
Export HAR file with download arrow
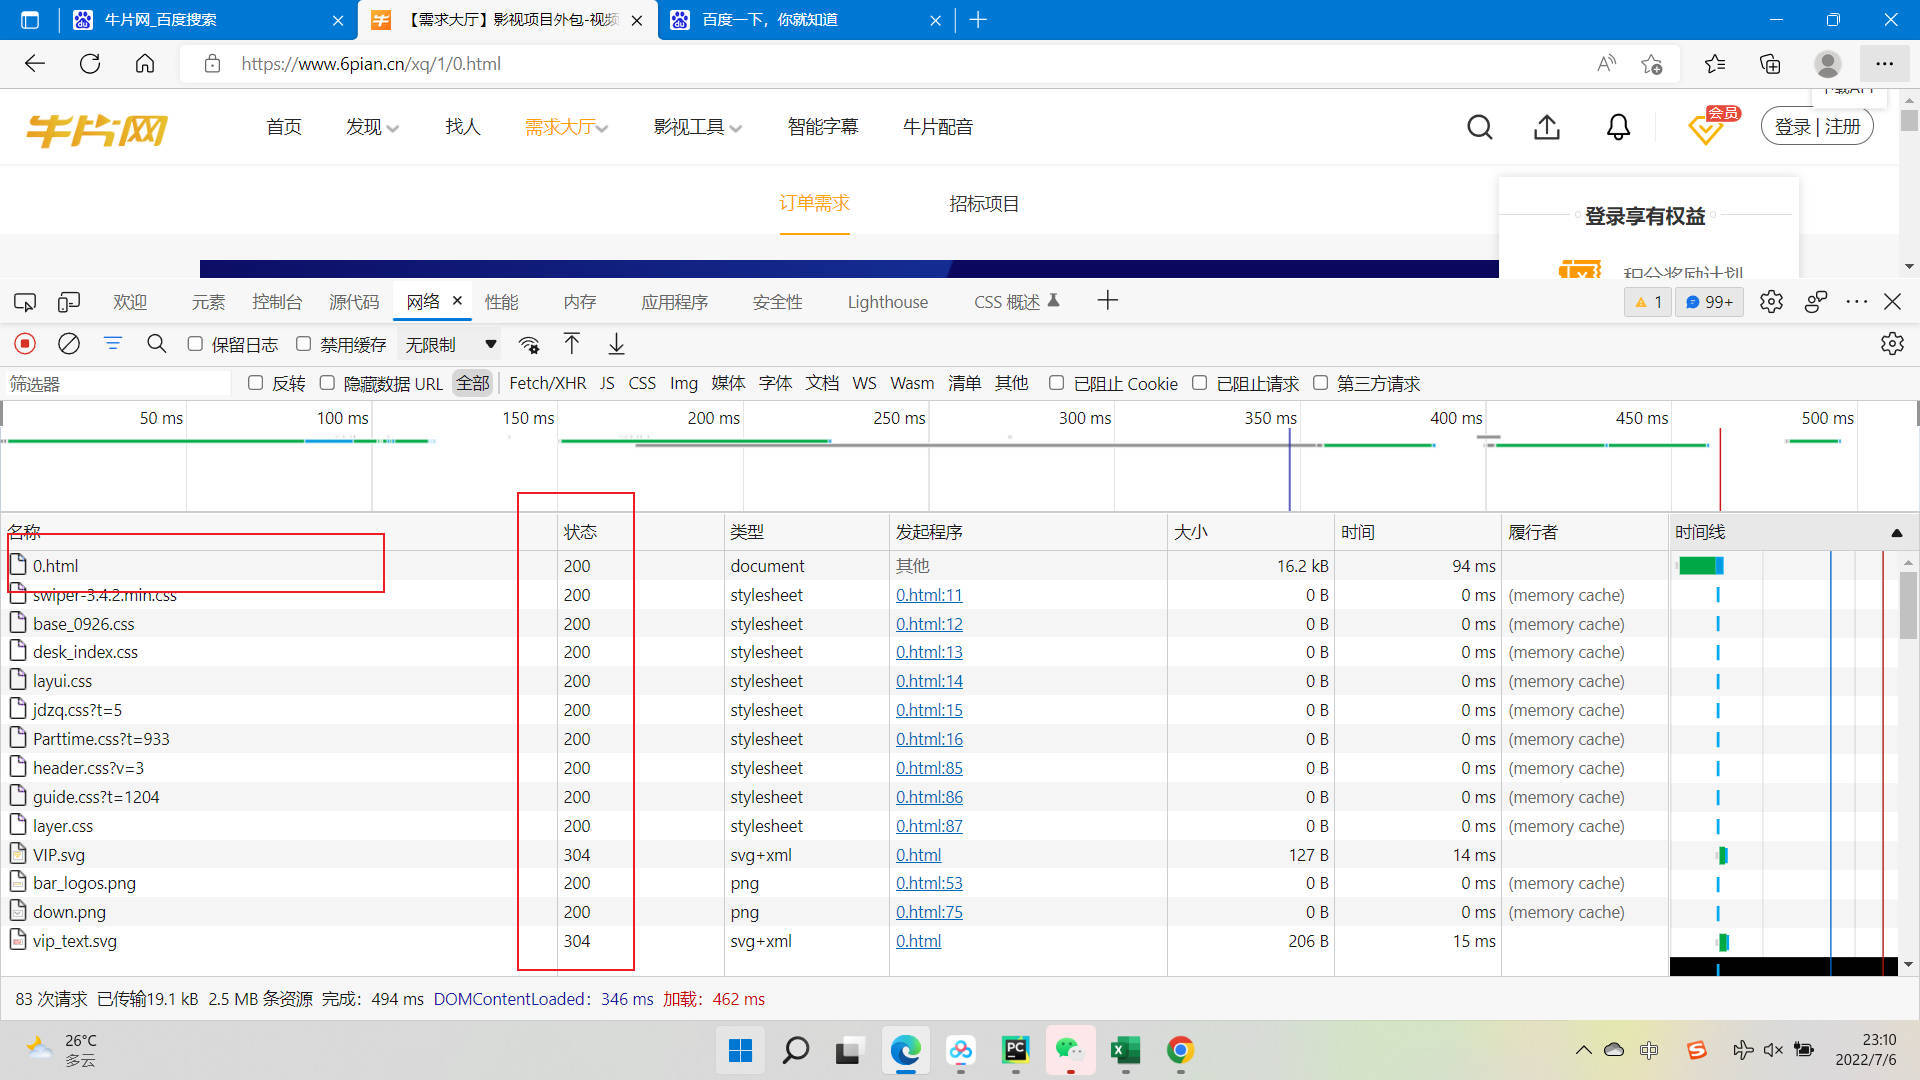point(616,344)
